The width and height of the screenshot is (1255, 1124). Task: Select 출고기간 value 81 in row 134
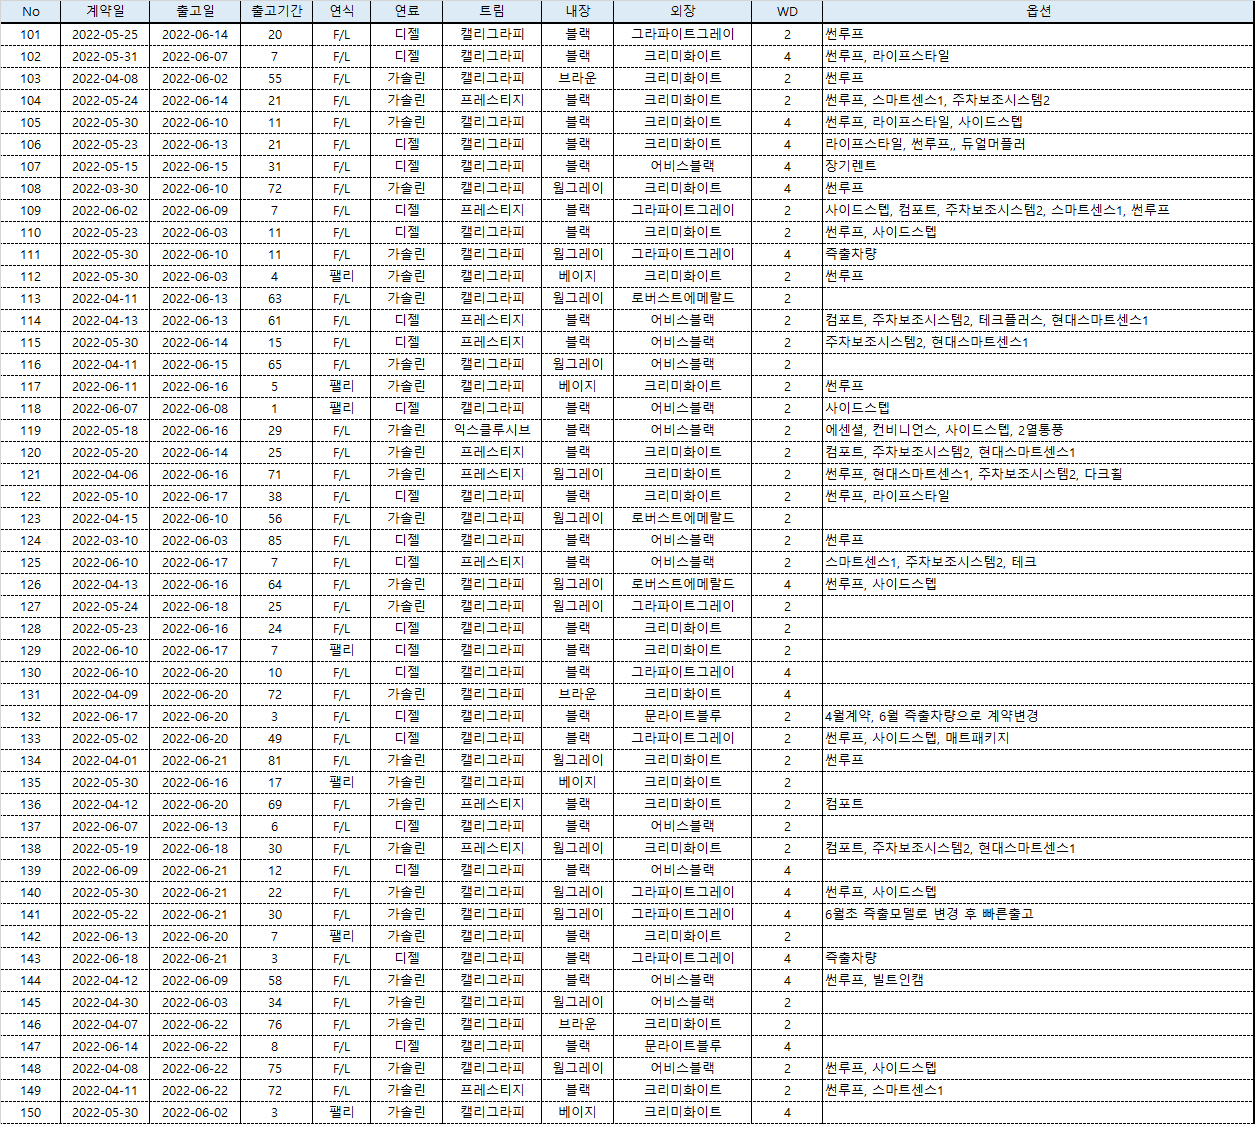tap(275, 760)
